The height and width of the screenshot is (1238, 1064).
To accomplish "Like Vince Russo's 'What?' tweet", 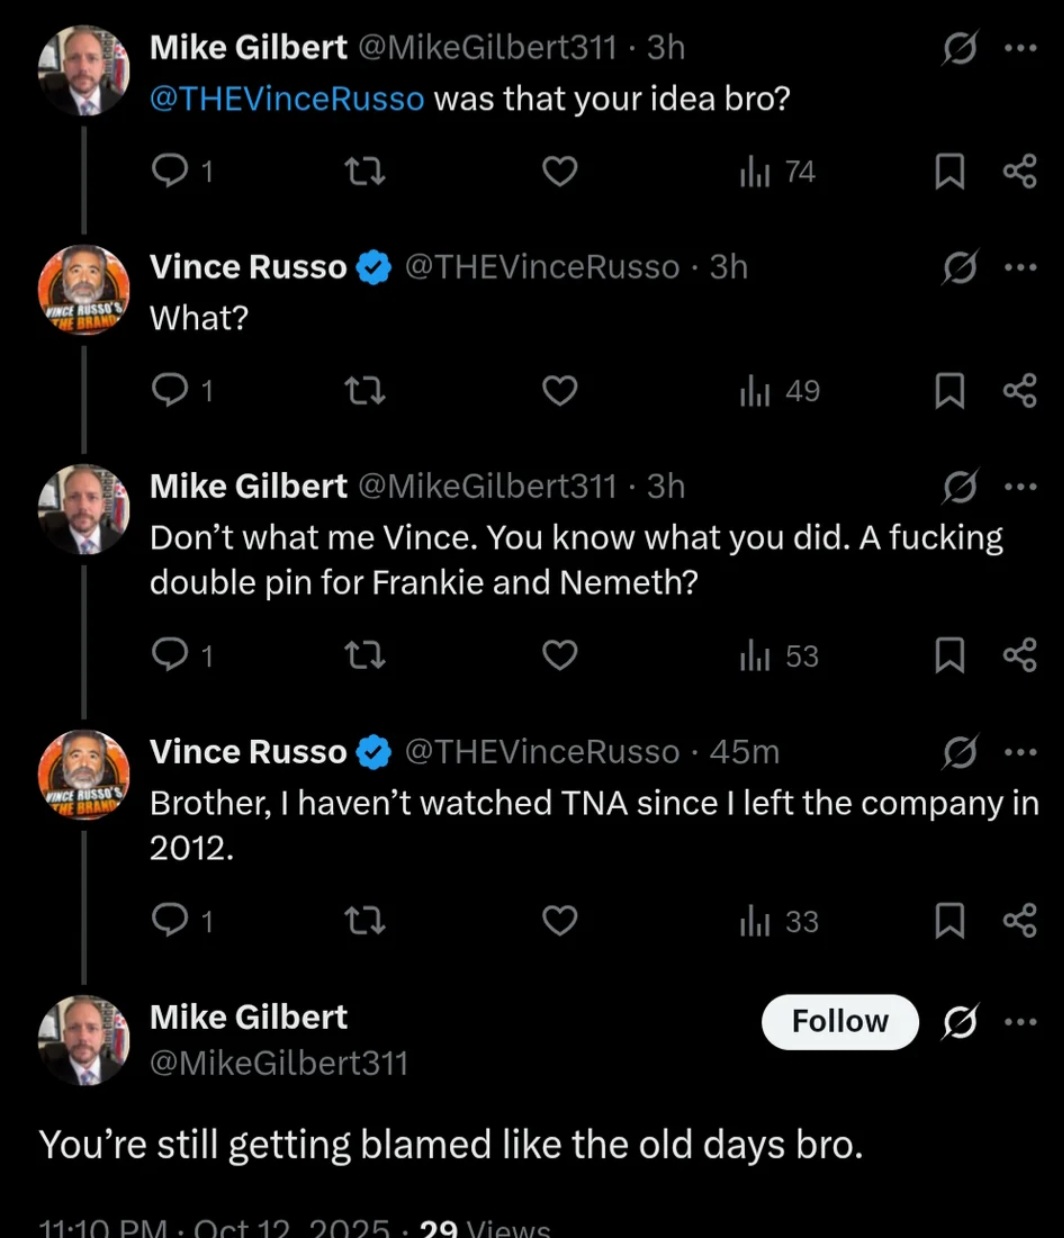I will point(559,391).
